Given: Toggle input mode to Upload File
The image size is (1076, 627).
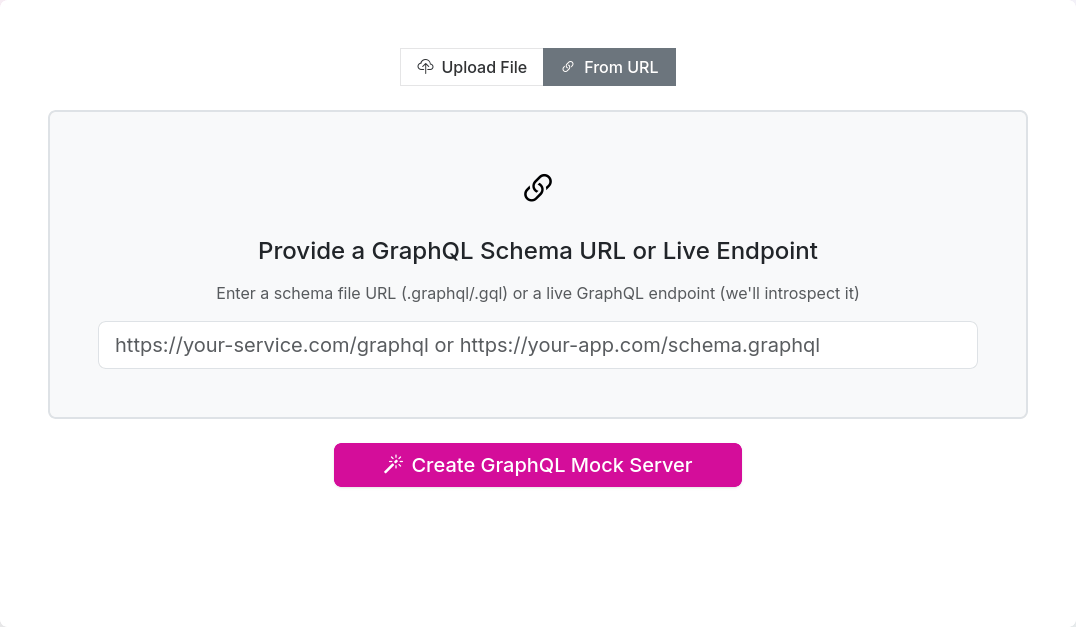Looking at the screenshot, I should point(471,66).
